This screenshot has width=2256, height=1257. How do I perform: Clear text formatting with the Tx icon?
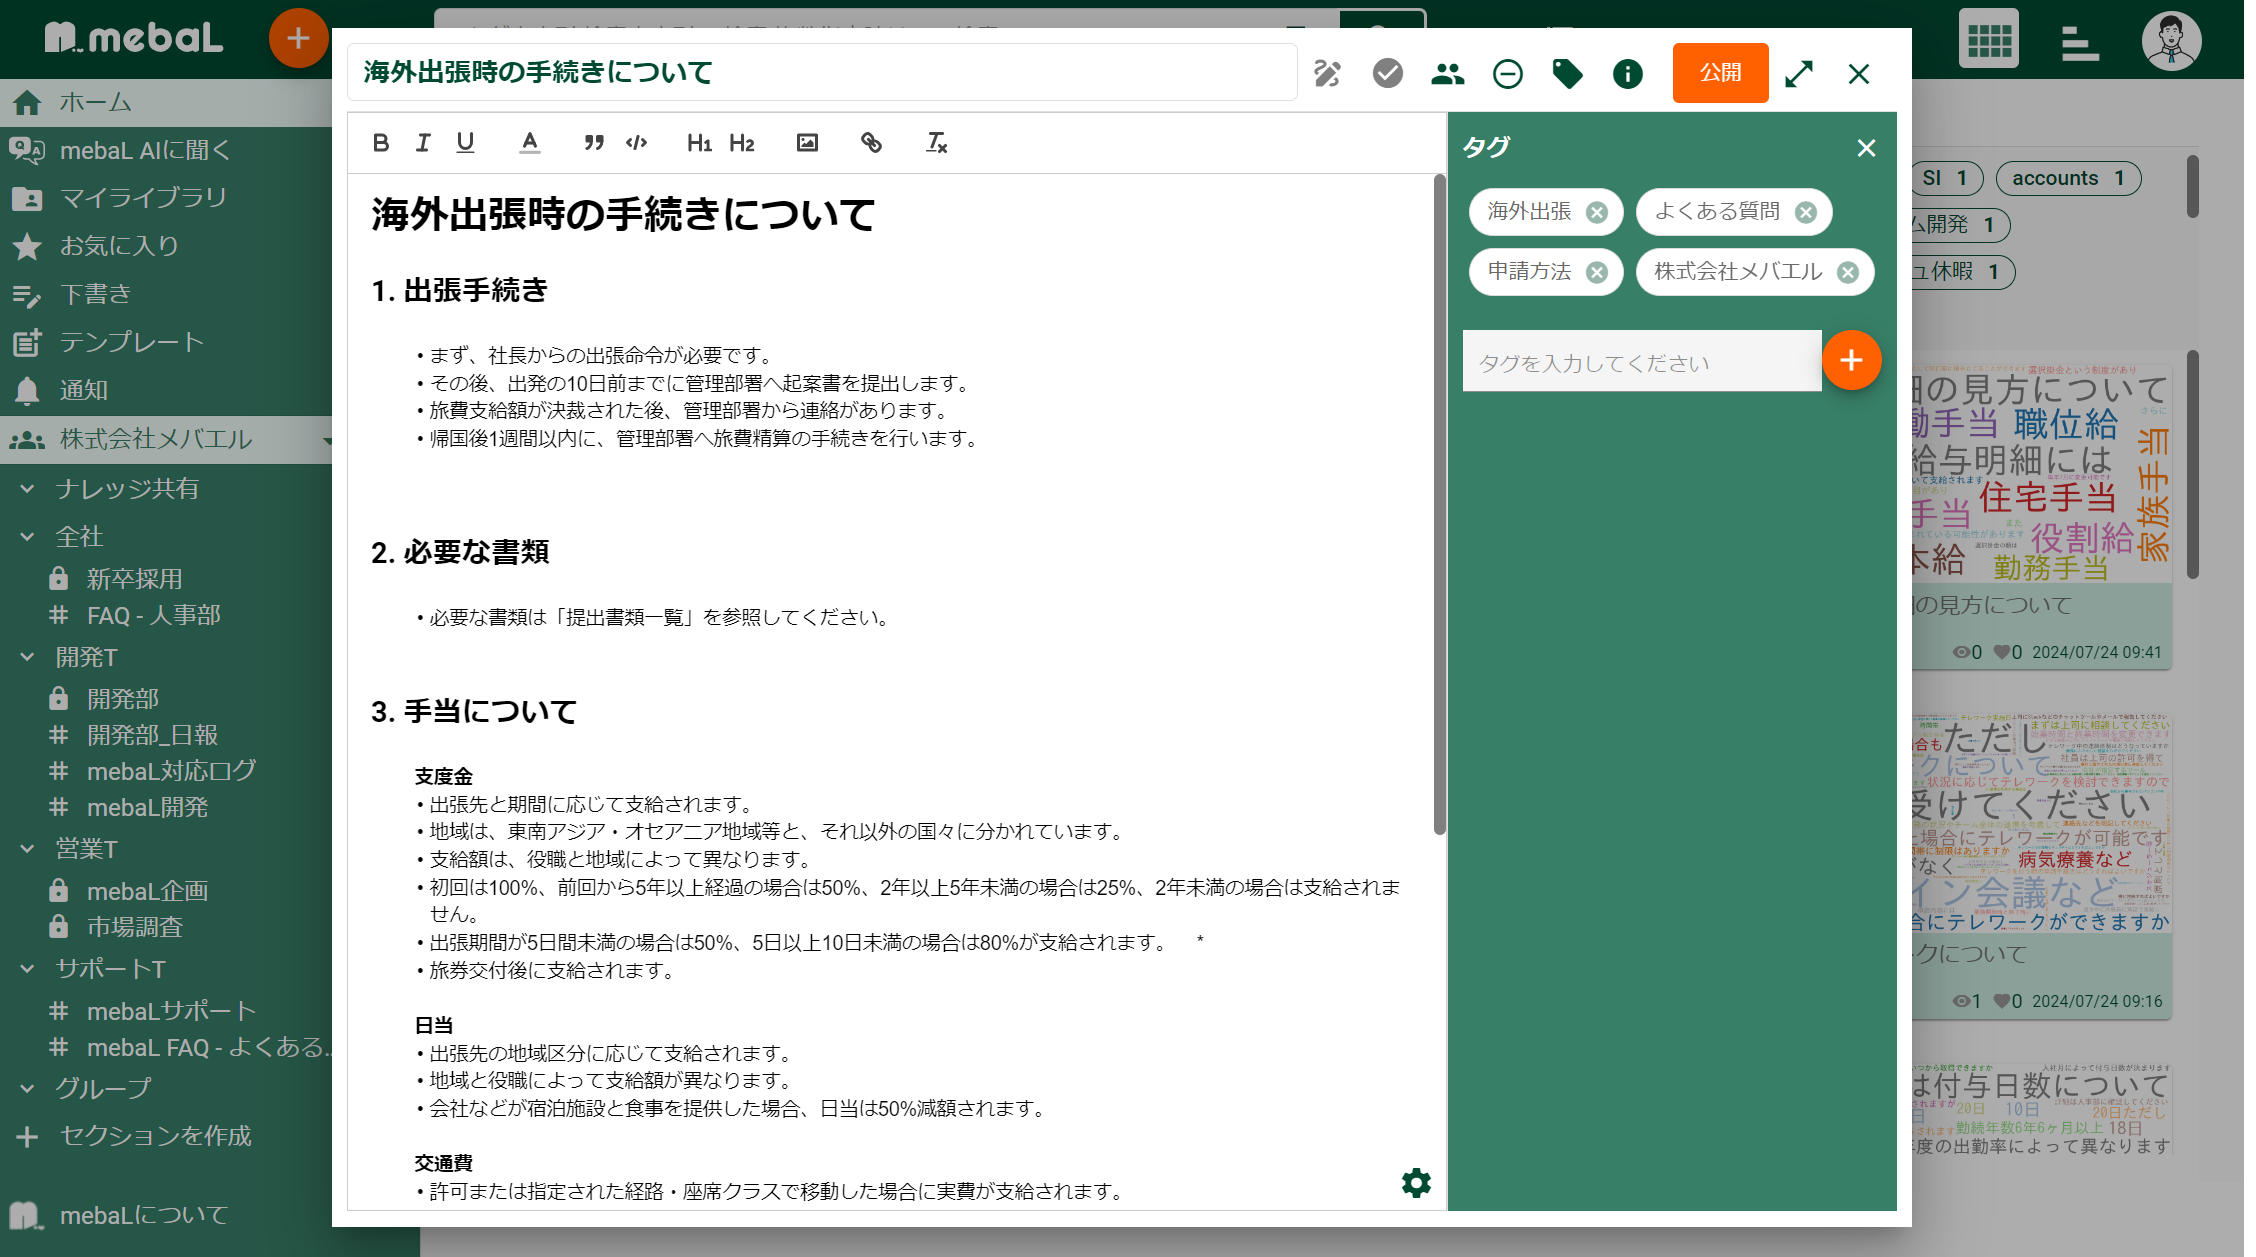point(935,143)
